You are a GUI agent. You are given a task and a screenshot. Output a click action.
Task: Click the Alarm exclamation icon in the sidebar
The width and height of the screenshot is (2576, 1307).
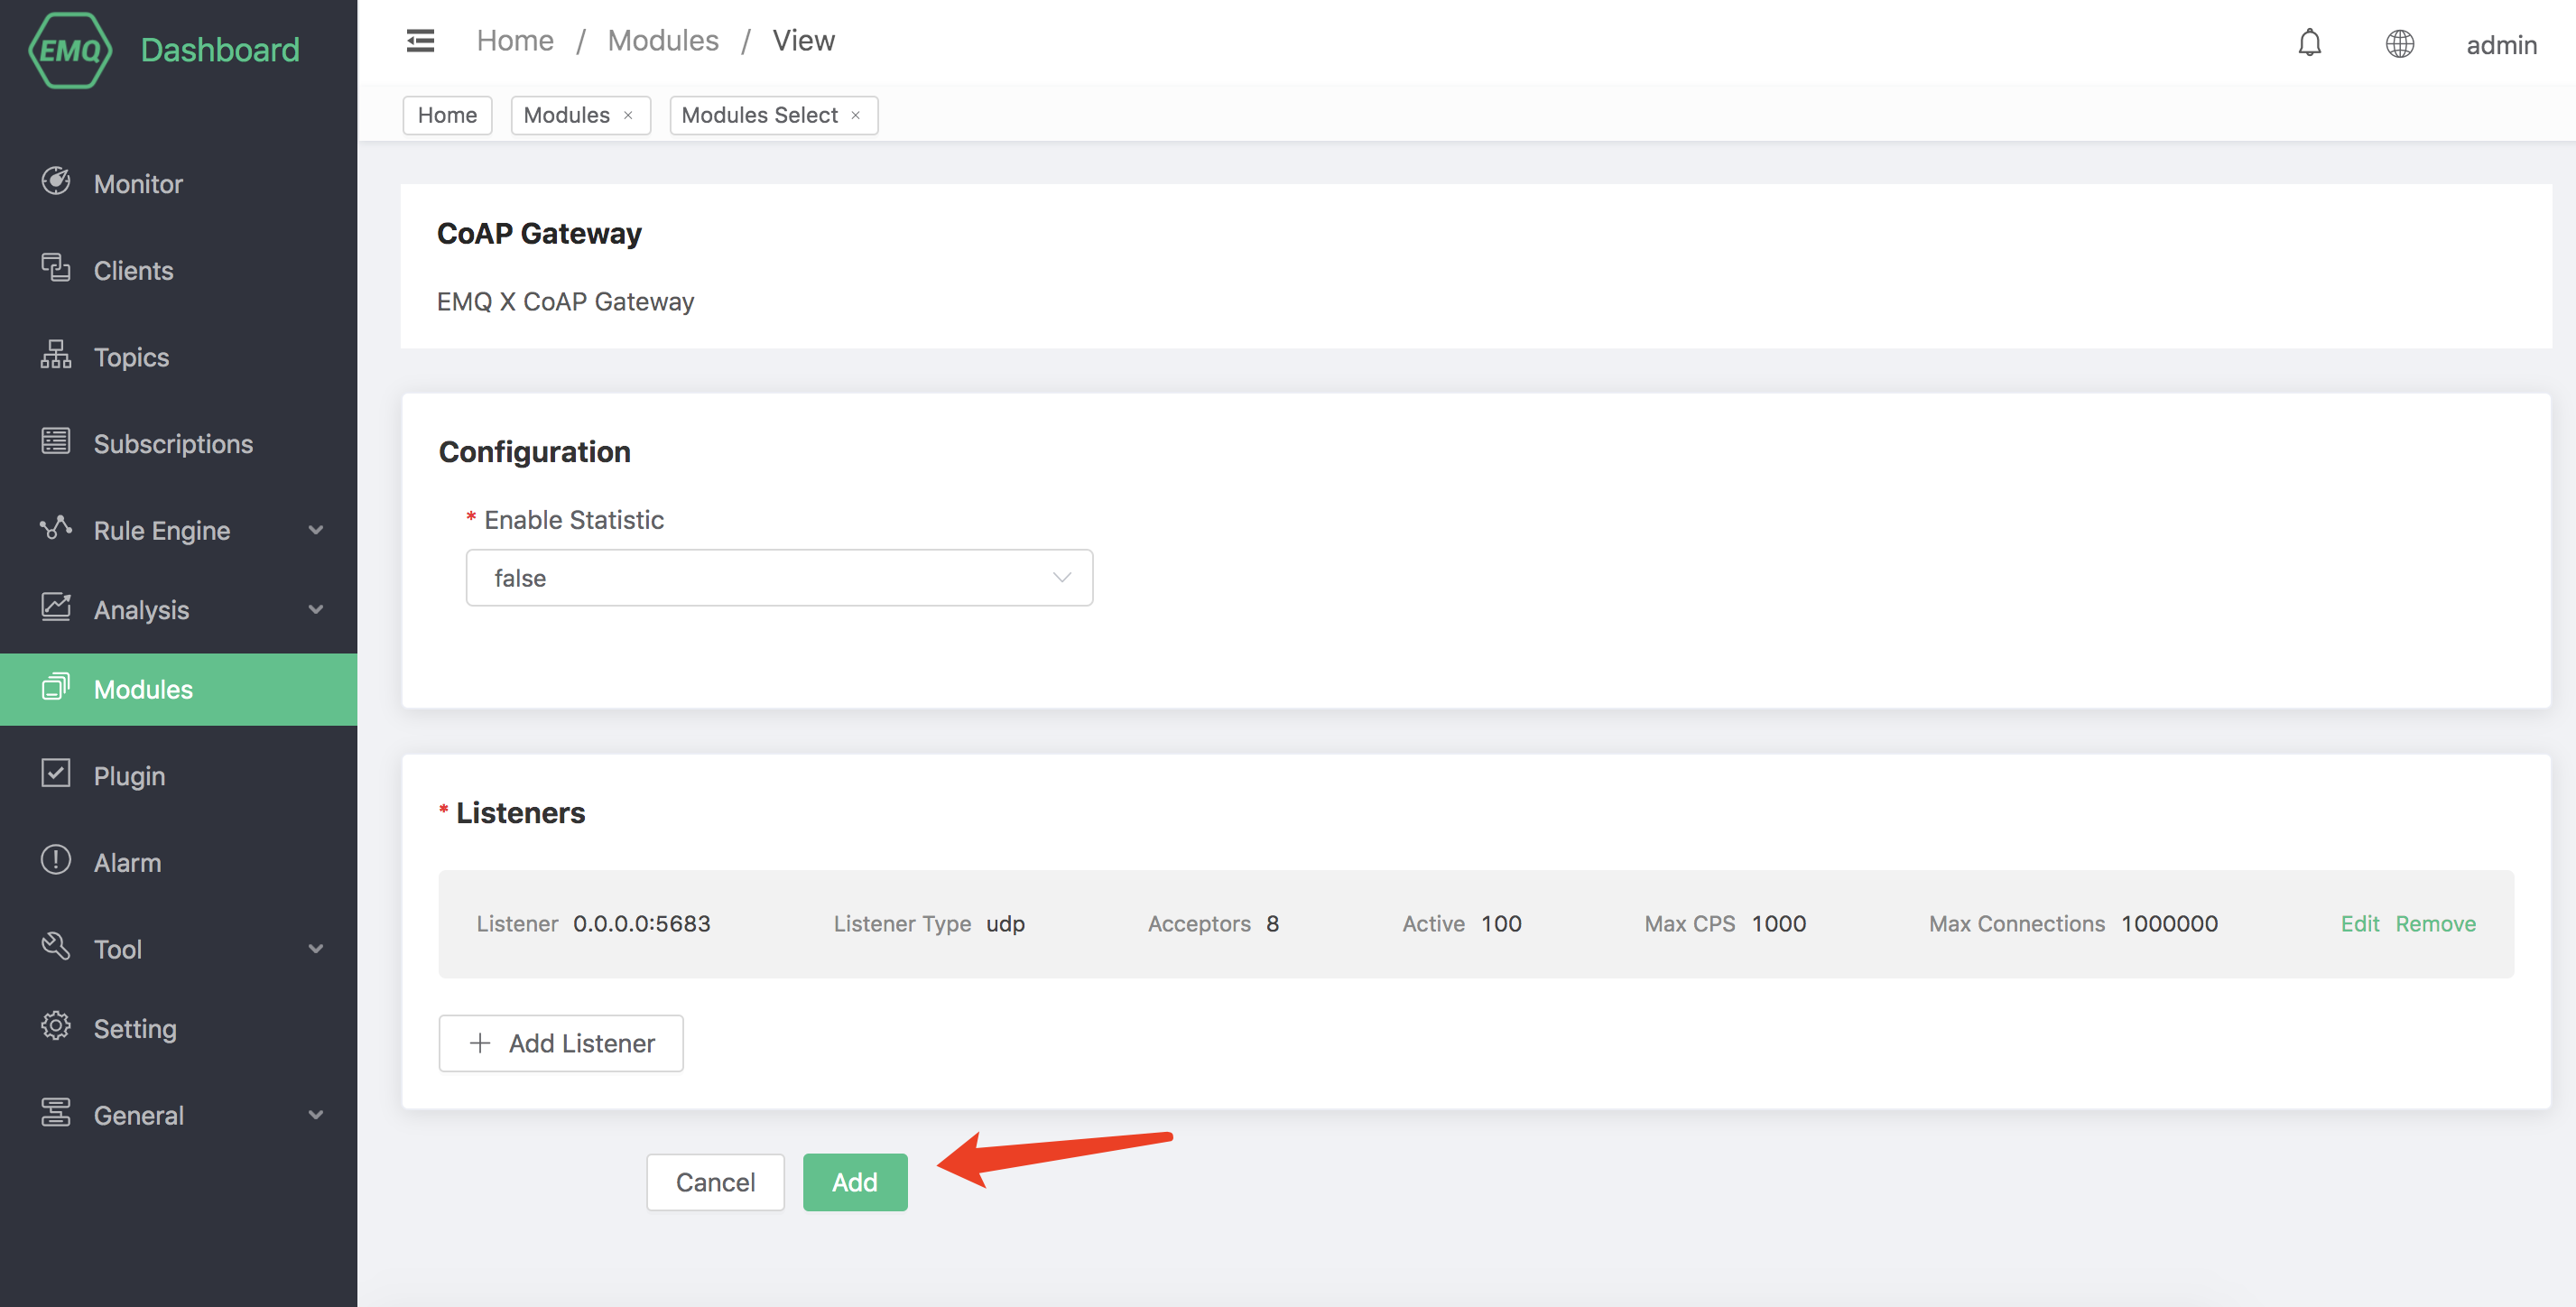point(56,860)
